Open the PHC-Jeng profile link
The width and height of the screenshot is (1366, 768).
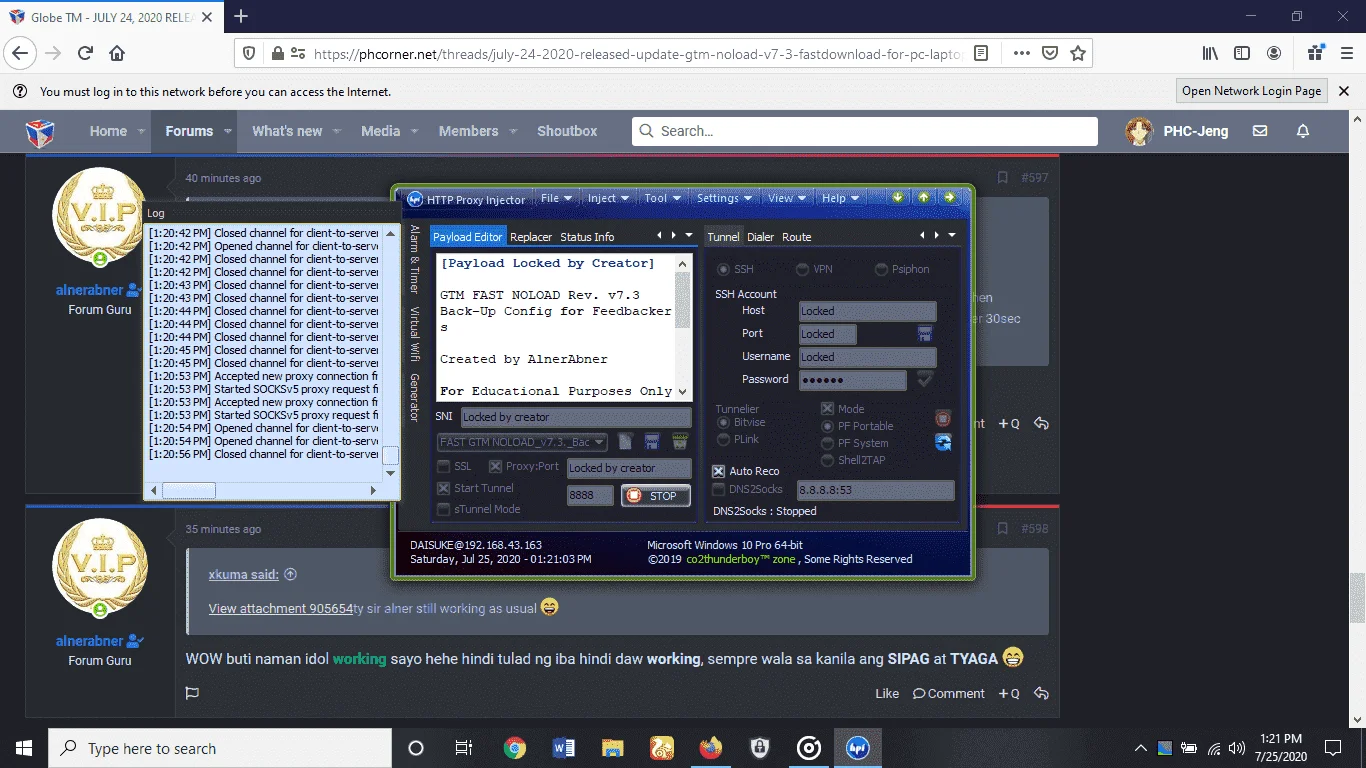(1176, 131)
